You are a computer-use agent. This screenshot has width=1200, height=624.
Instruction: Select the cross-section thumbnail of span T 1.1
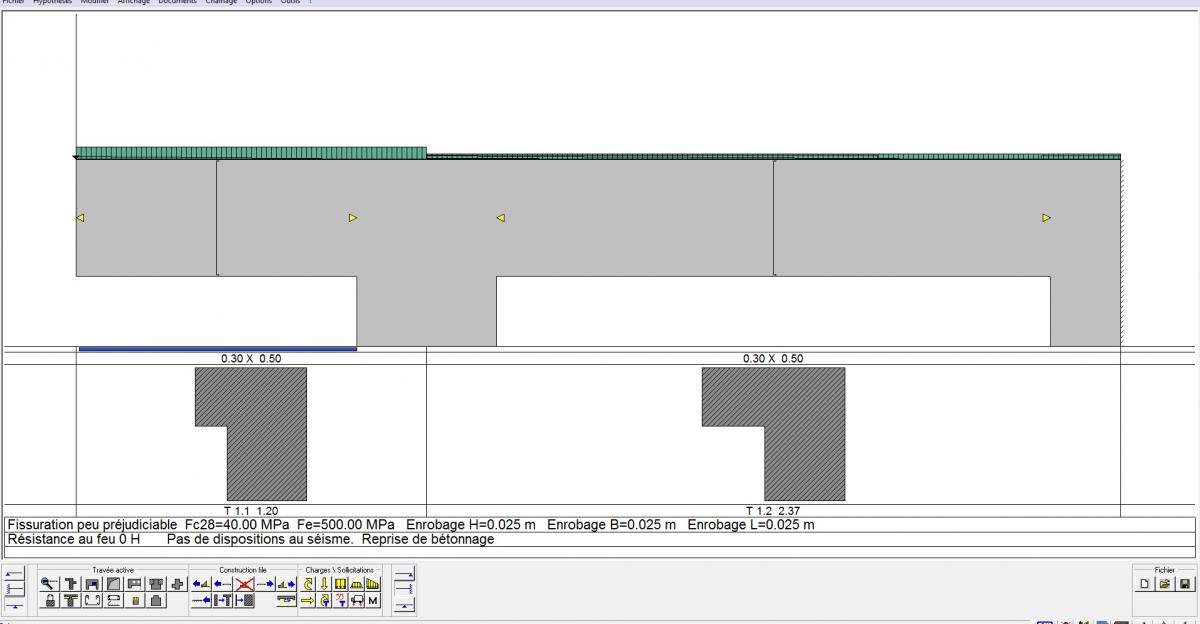[251, 433]
